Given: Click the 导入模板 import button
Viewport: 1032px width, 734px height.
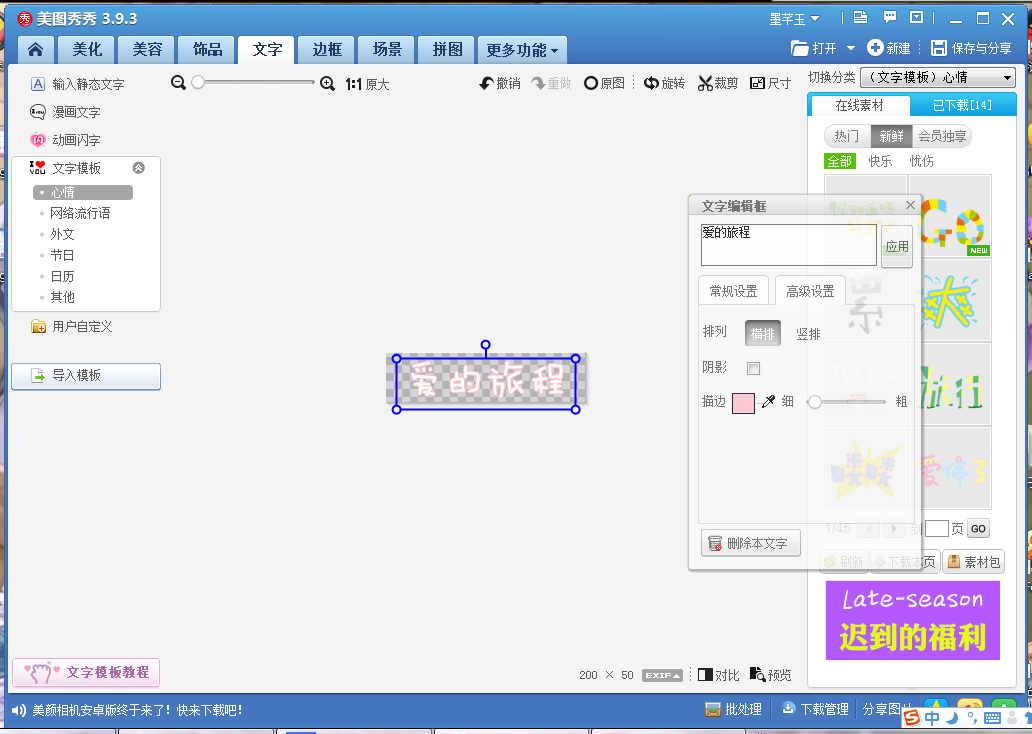Looking at the screenshot, I should coord(86,376).
